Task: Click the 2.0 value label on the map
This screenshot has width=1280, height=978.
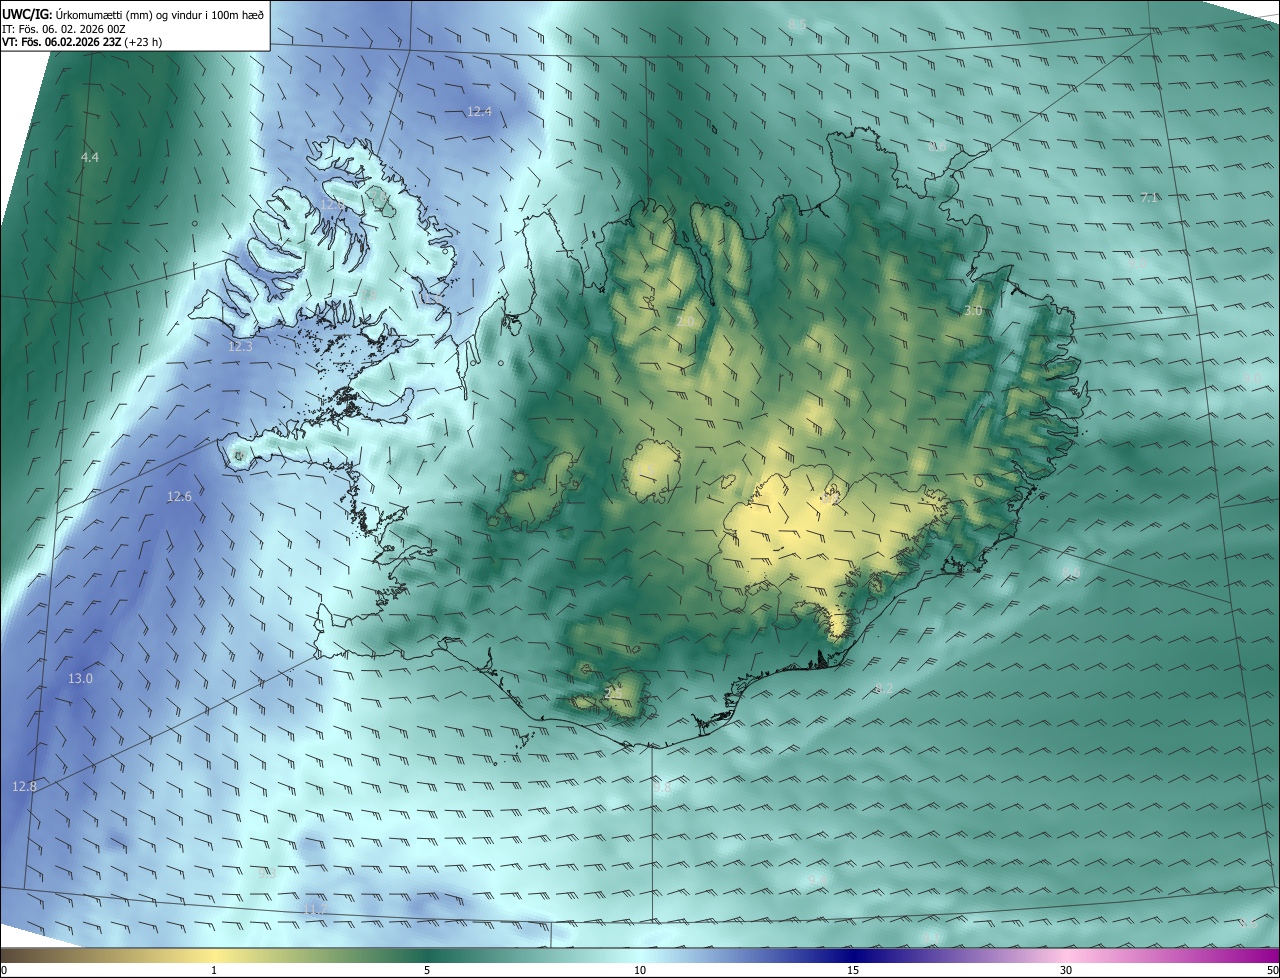Action: tap(685, 321)
